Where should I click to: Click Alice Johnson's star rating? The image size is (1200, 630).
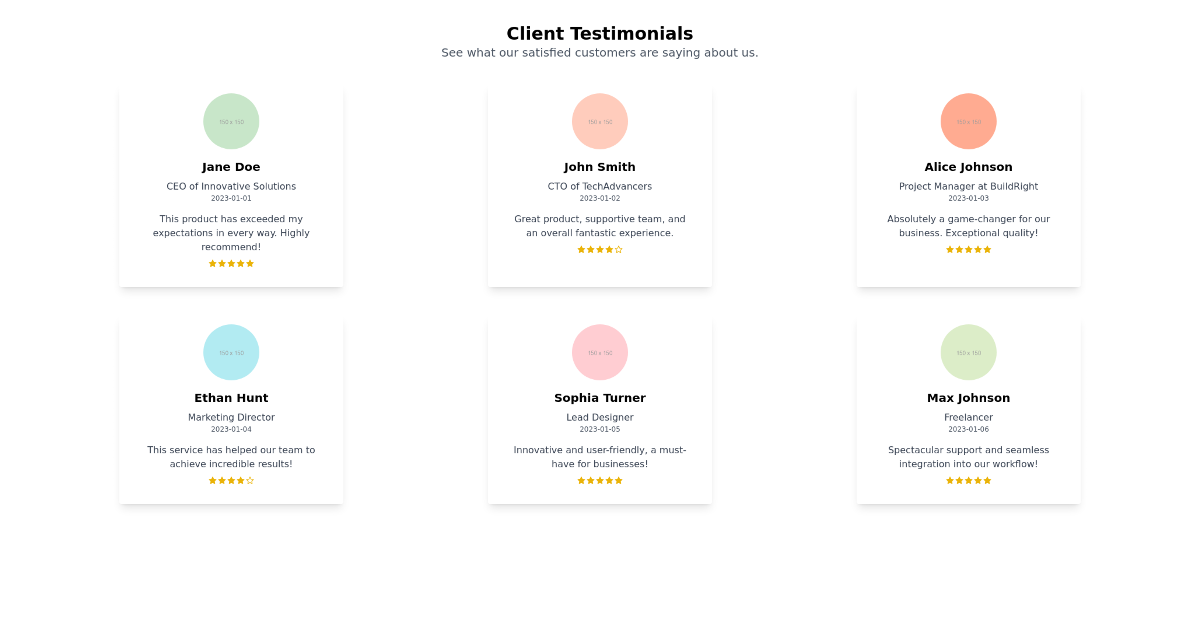coord(968,250)
